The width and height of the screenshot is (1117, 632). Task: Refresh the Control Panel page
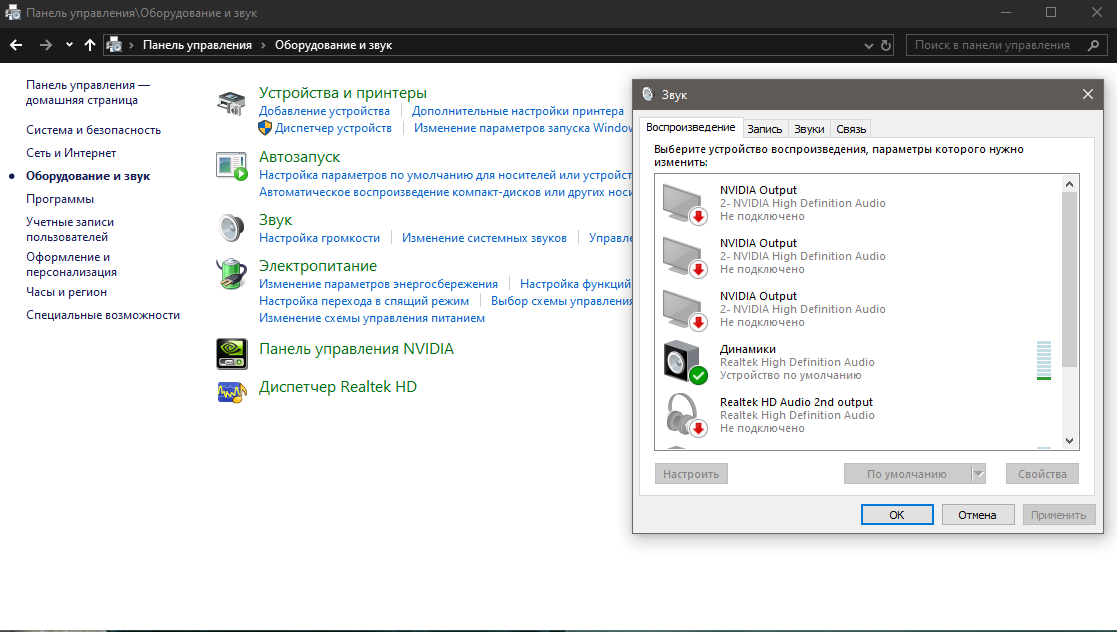tap(885, 46)
